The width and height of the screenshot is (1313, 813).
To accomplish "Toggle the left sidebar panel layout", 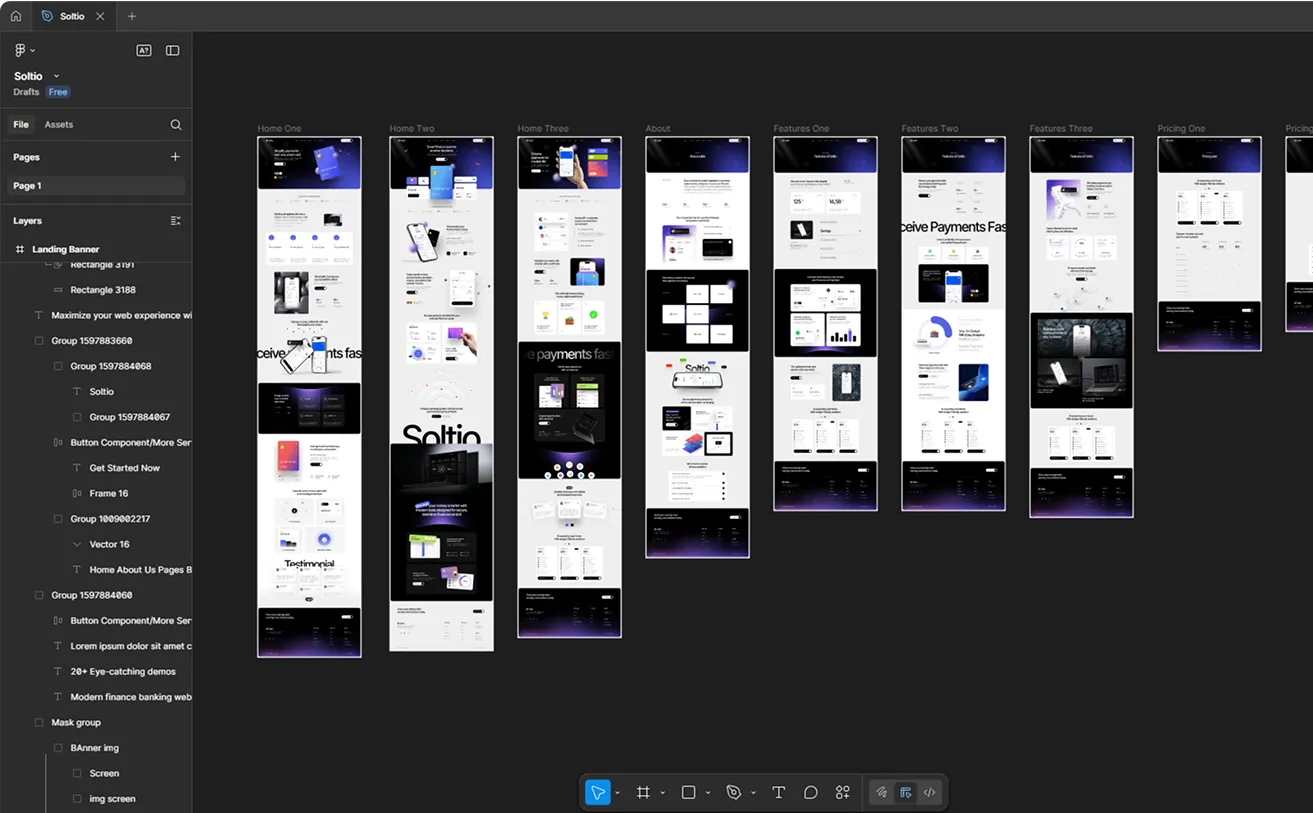I will coord(172,49).
